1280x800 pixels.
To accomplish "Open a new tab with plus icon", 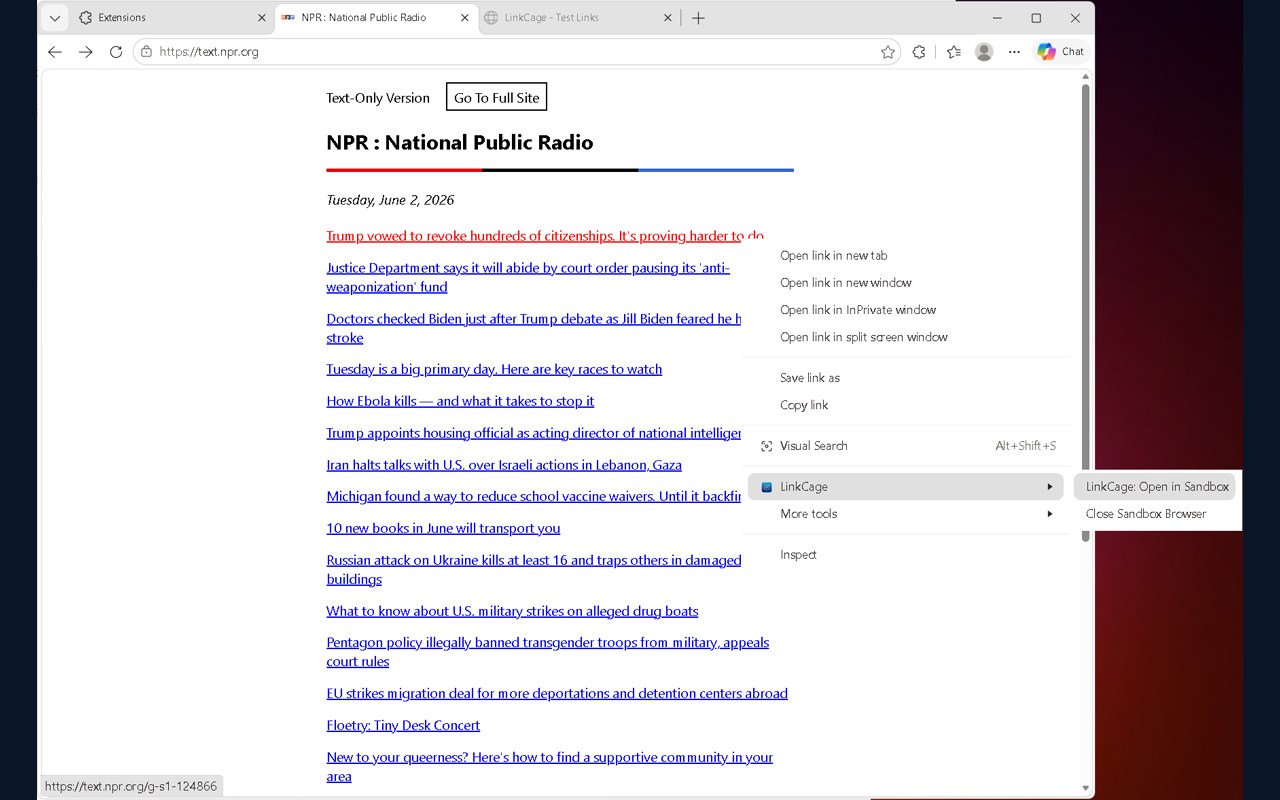I will [698, 18].
